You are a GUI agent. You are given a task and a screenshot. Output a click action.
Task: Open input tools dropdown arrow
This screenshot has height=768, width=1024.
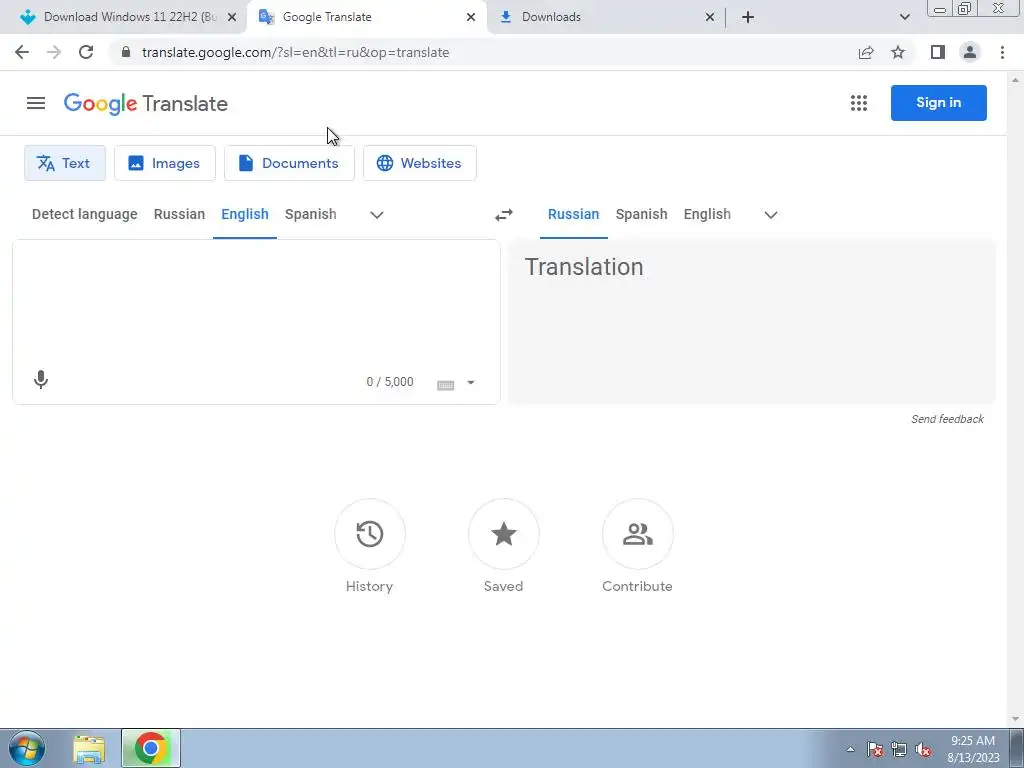coord(471,383)
